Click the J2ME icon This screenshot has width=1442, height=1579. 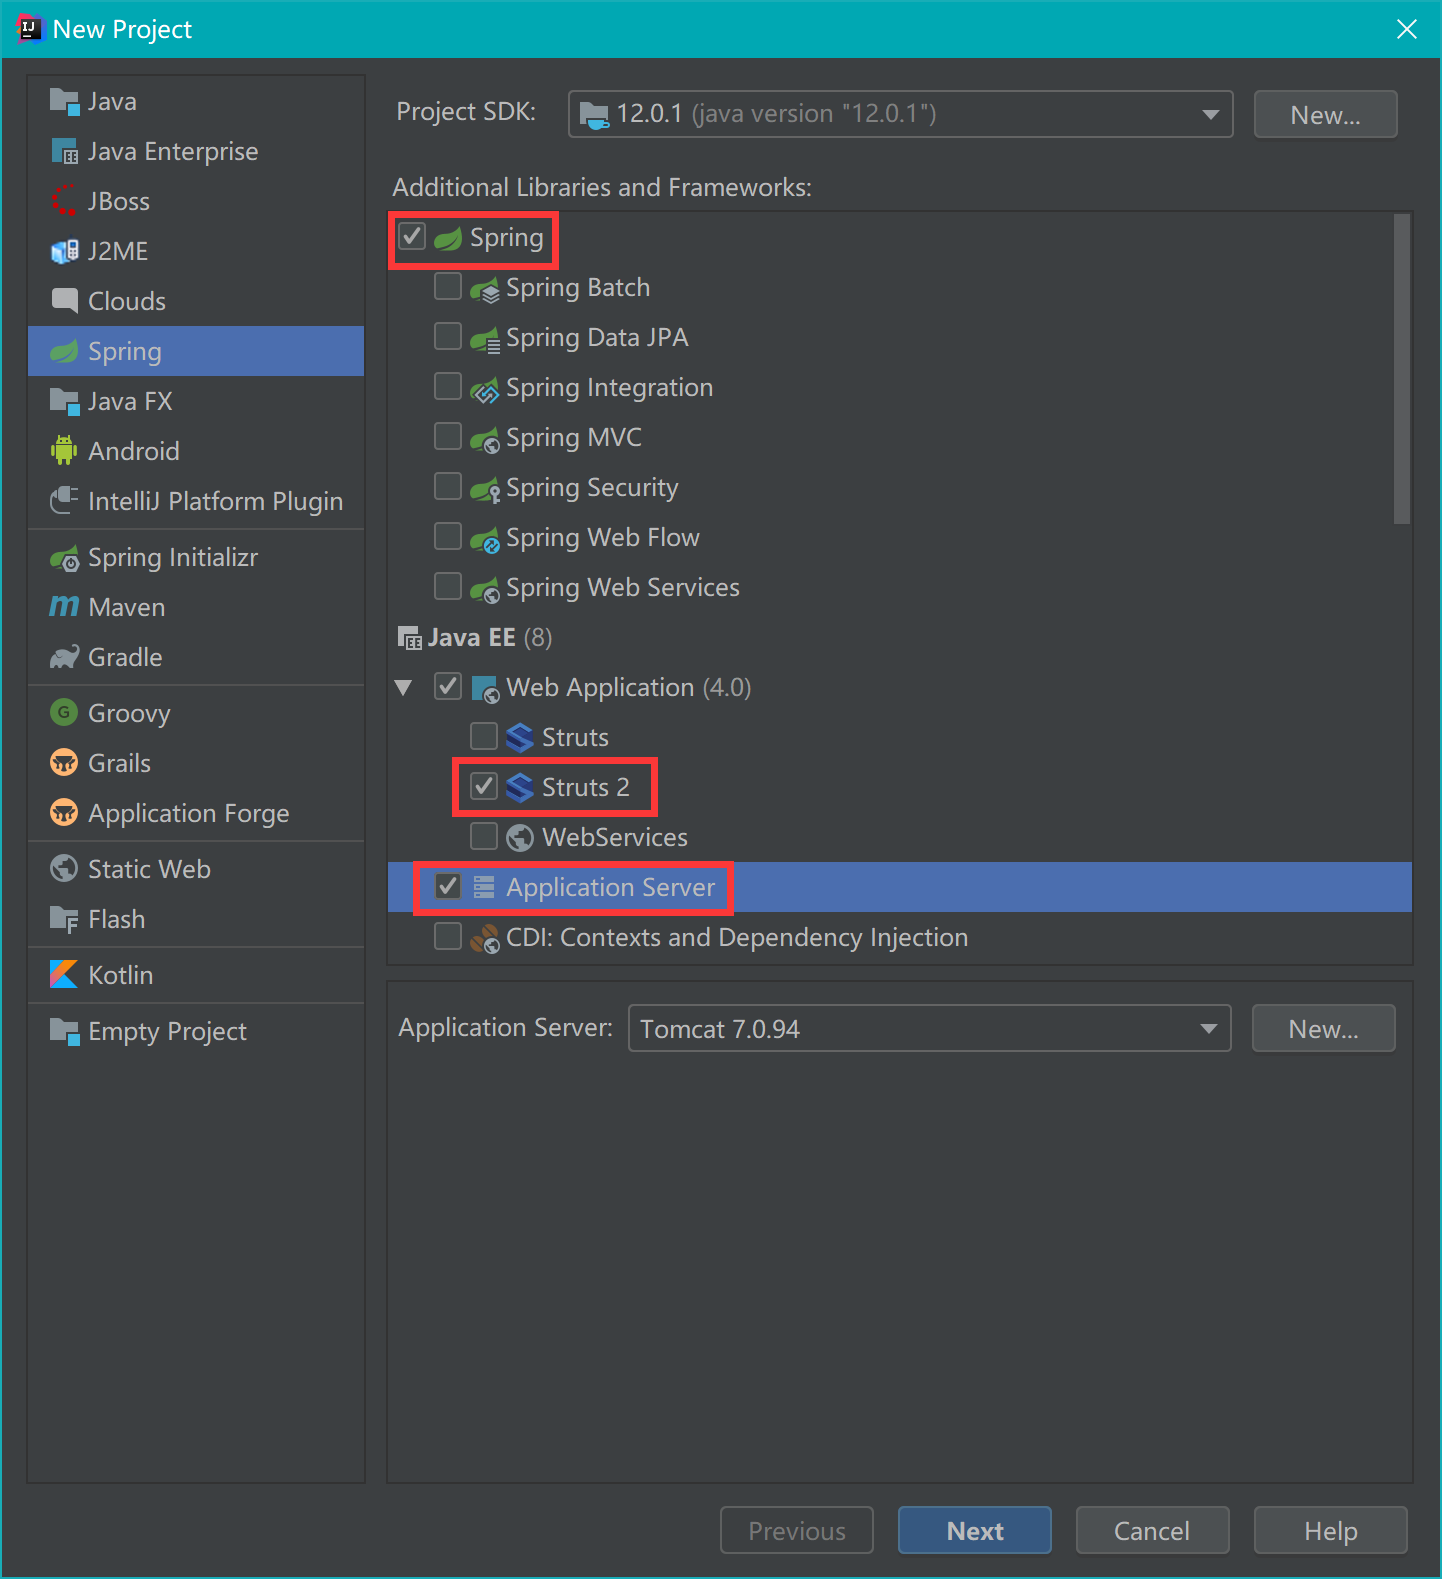pos(64,251)
